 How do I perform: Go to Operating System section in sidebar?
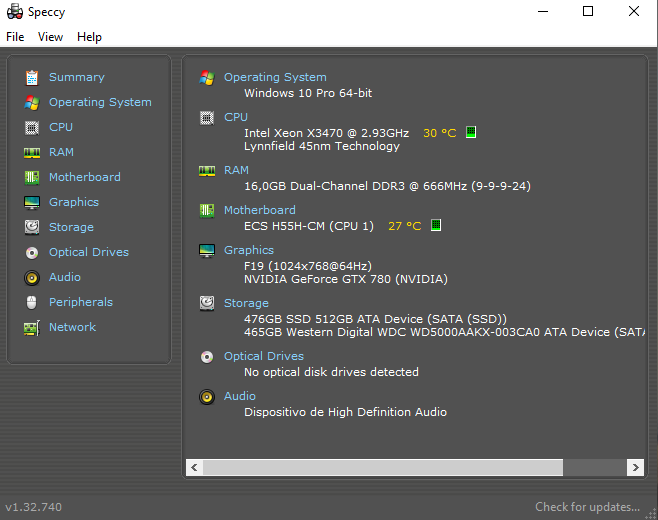coord(100,102)
